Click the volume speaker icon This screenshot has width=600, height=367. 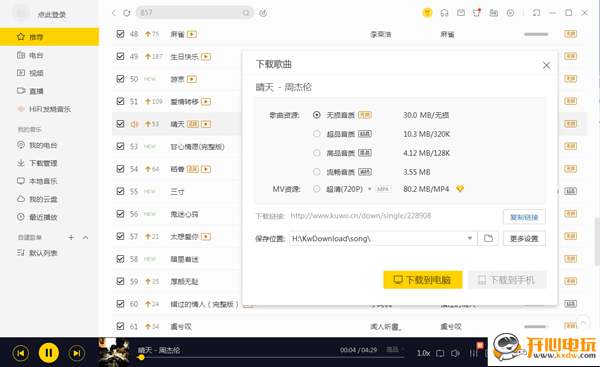tap(455, 353)
